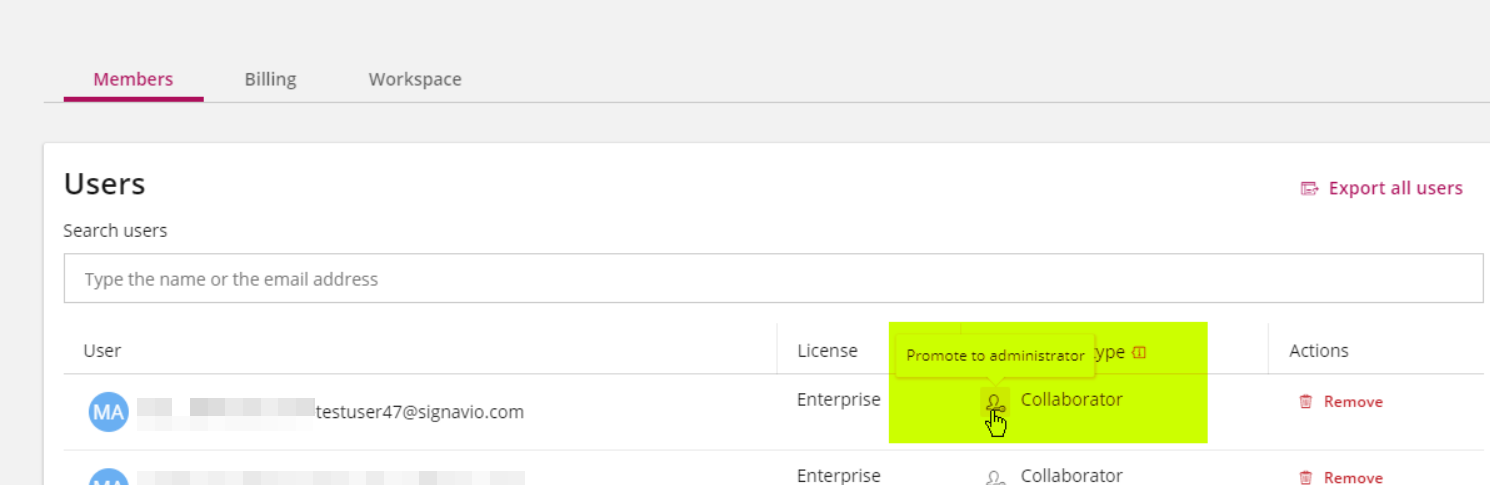Open the Workspace tab
Screen dimensions: 1490x485
(x=415, y=79)
